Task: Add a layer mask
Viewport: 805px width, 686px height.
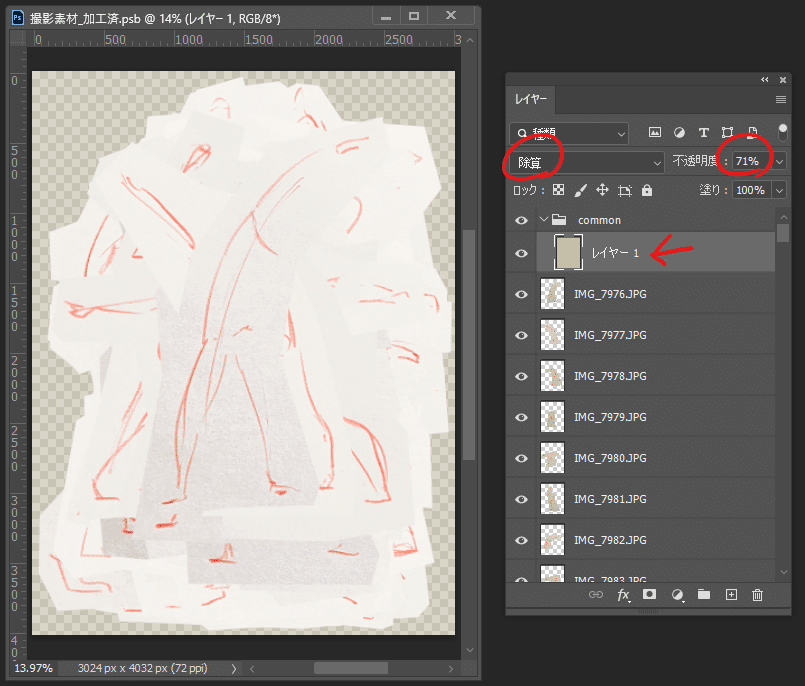Action: tap(649, 594)
